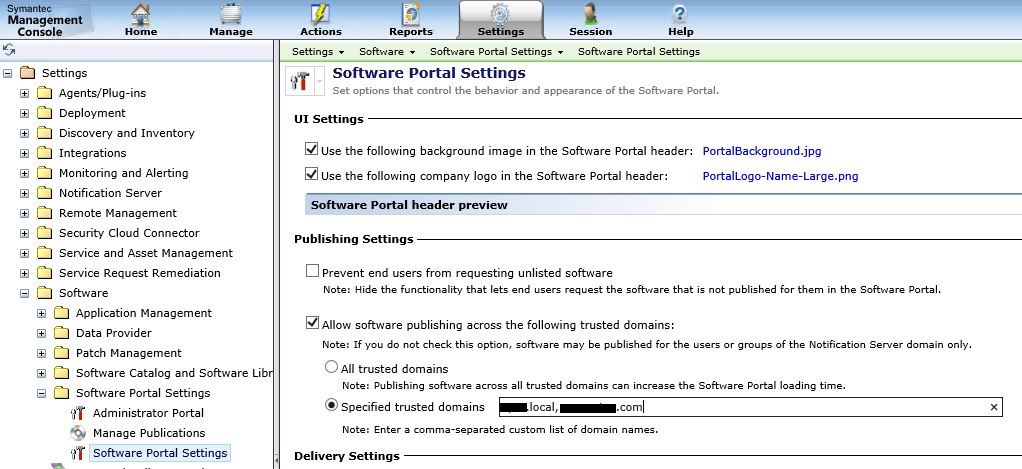Image resolution: width=1022 pixels, height=469 pixels.
Task: Click the Integrations folder icon
Action: coord(44,153)
